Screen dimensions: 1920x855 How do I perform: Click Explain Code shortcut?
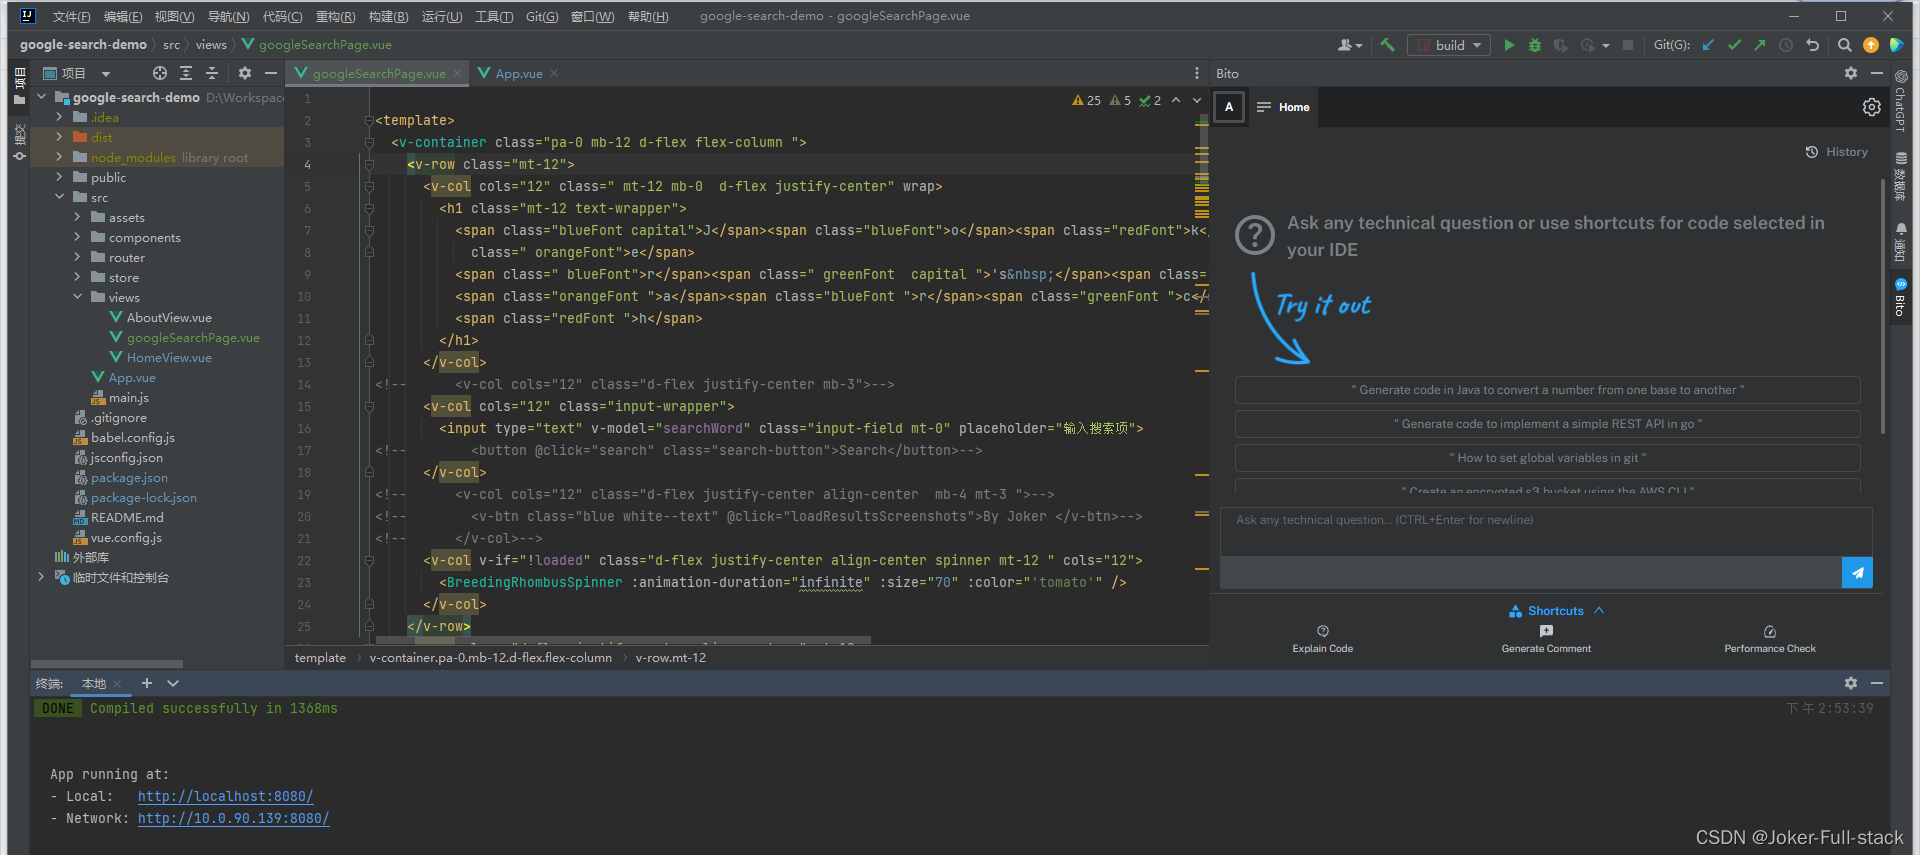[1322, 640]
